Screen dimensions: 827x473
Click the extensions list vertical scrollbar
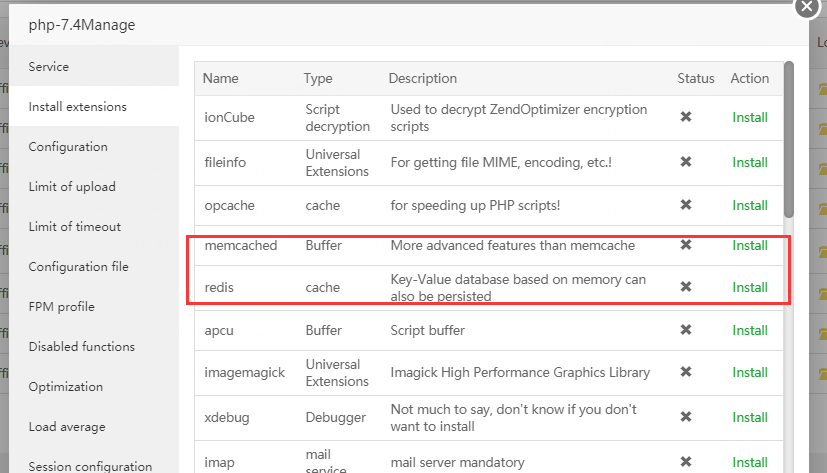tap(789, 140)
